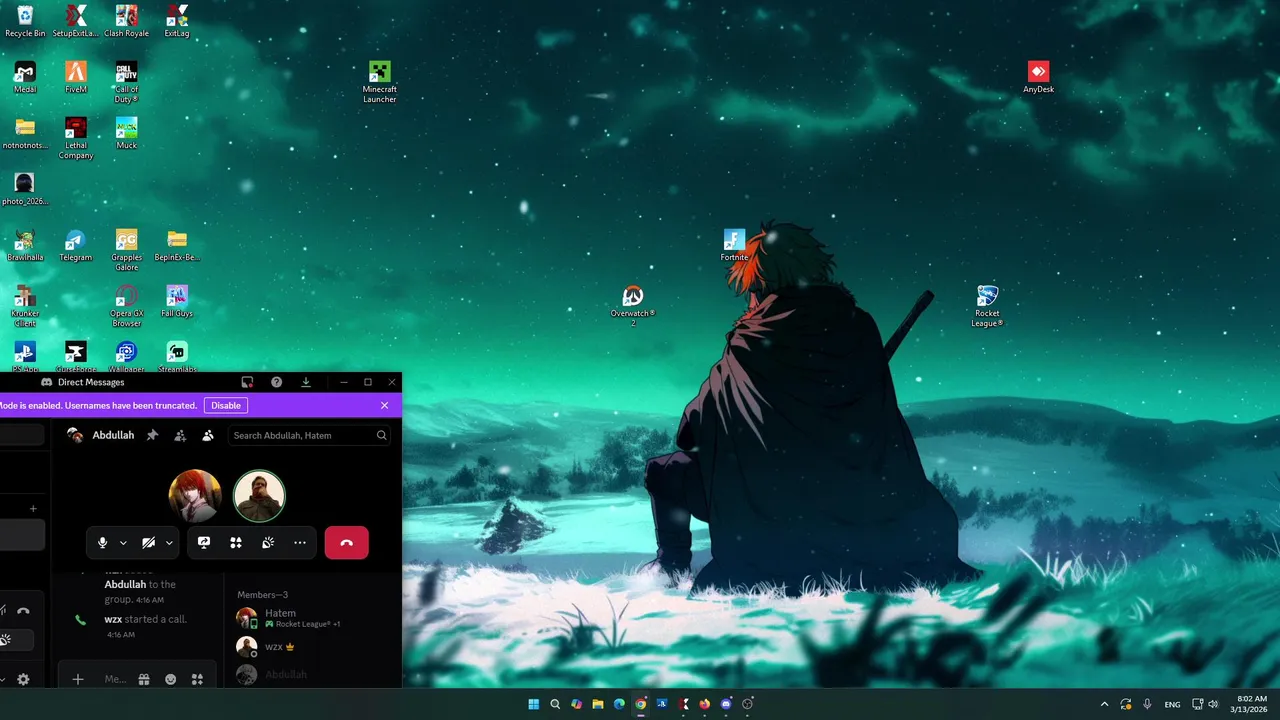The width and height of the screenshot is (1280, 720).
Task: Share your screen in the call
Action: (204, 542)
